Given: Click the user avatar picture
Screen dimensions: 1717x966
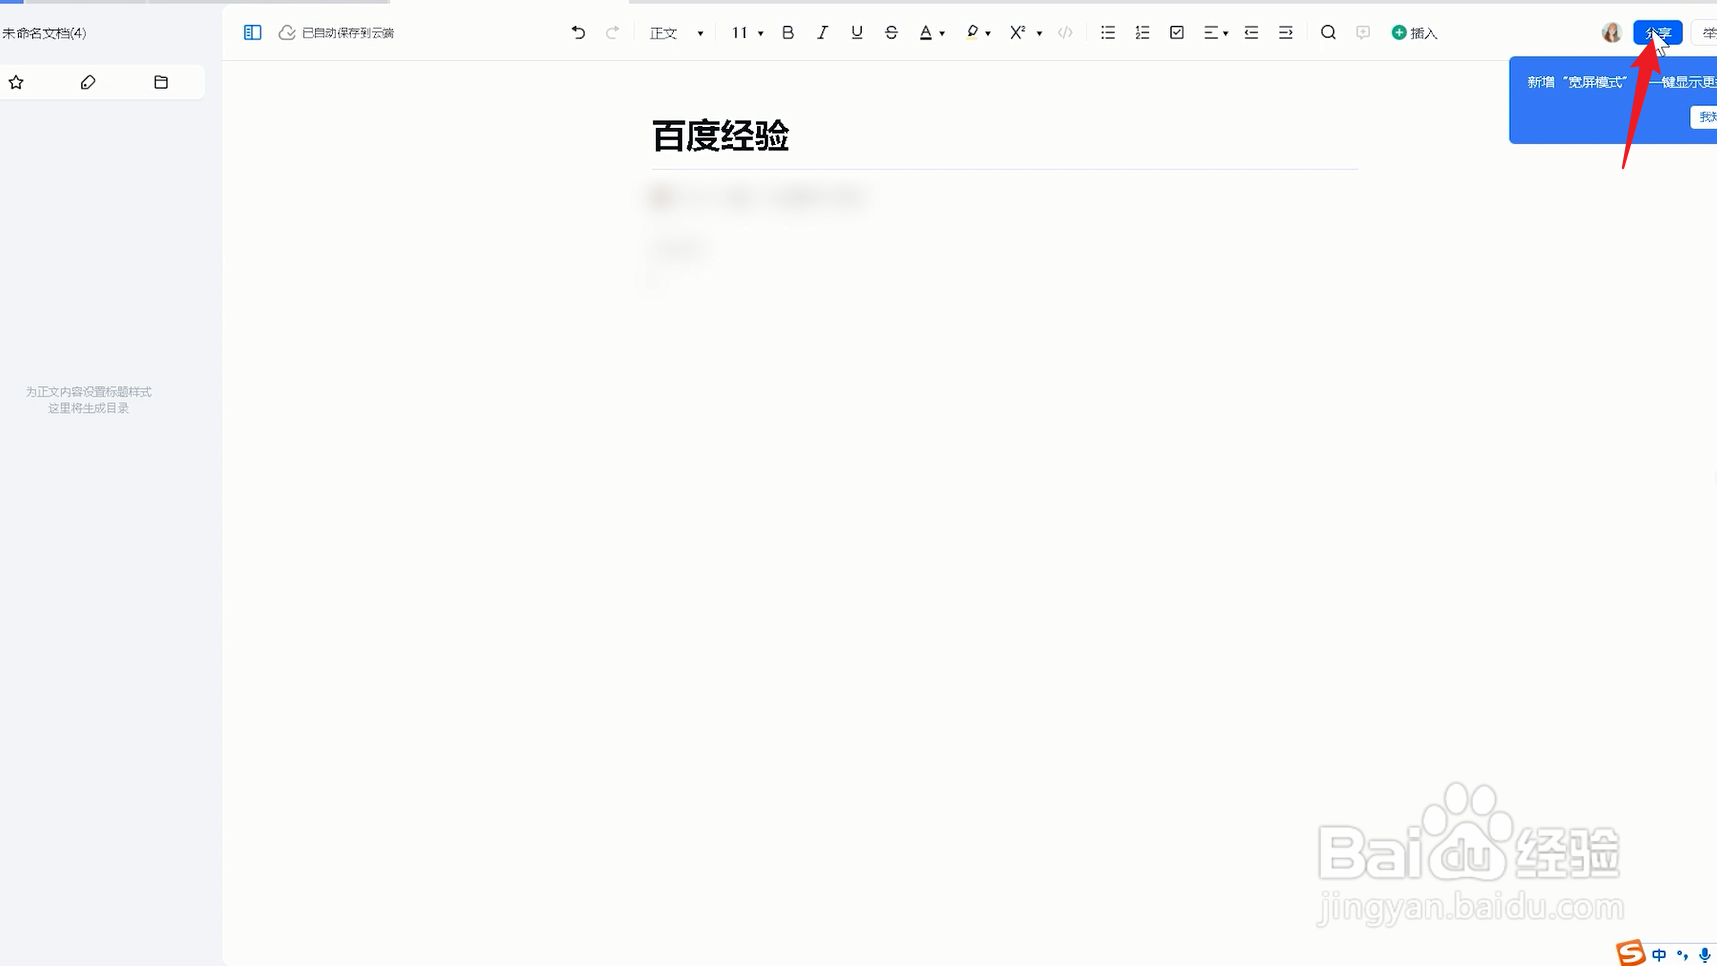Looking at the screenshot, I should [1611, 33].
